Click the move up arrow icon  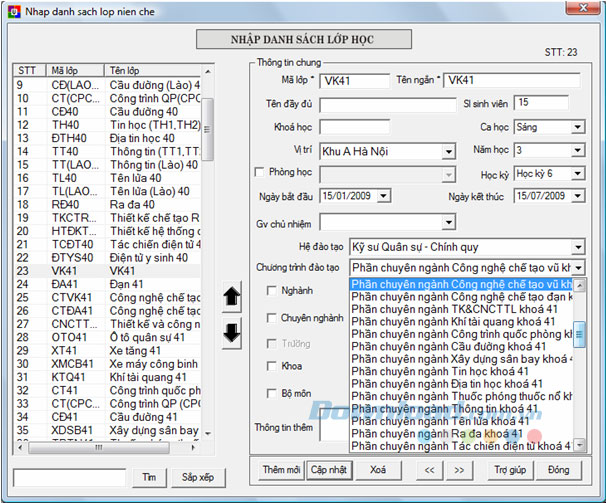(x=231, y=296)
